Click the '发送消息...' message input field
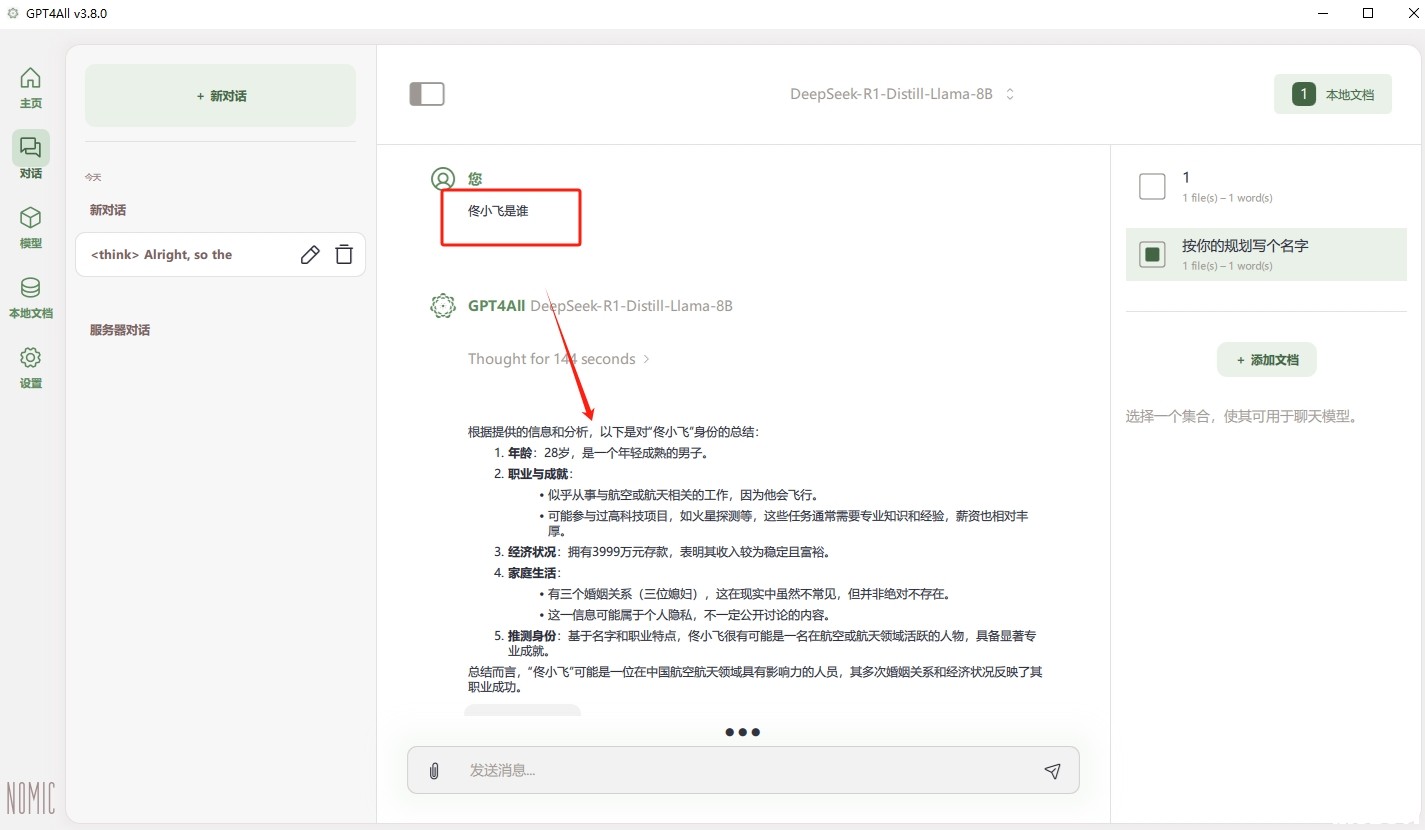Image resolution: width=1425 pixels, height=830 pixels. [743, 771]
